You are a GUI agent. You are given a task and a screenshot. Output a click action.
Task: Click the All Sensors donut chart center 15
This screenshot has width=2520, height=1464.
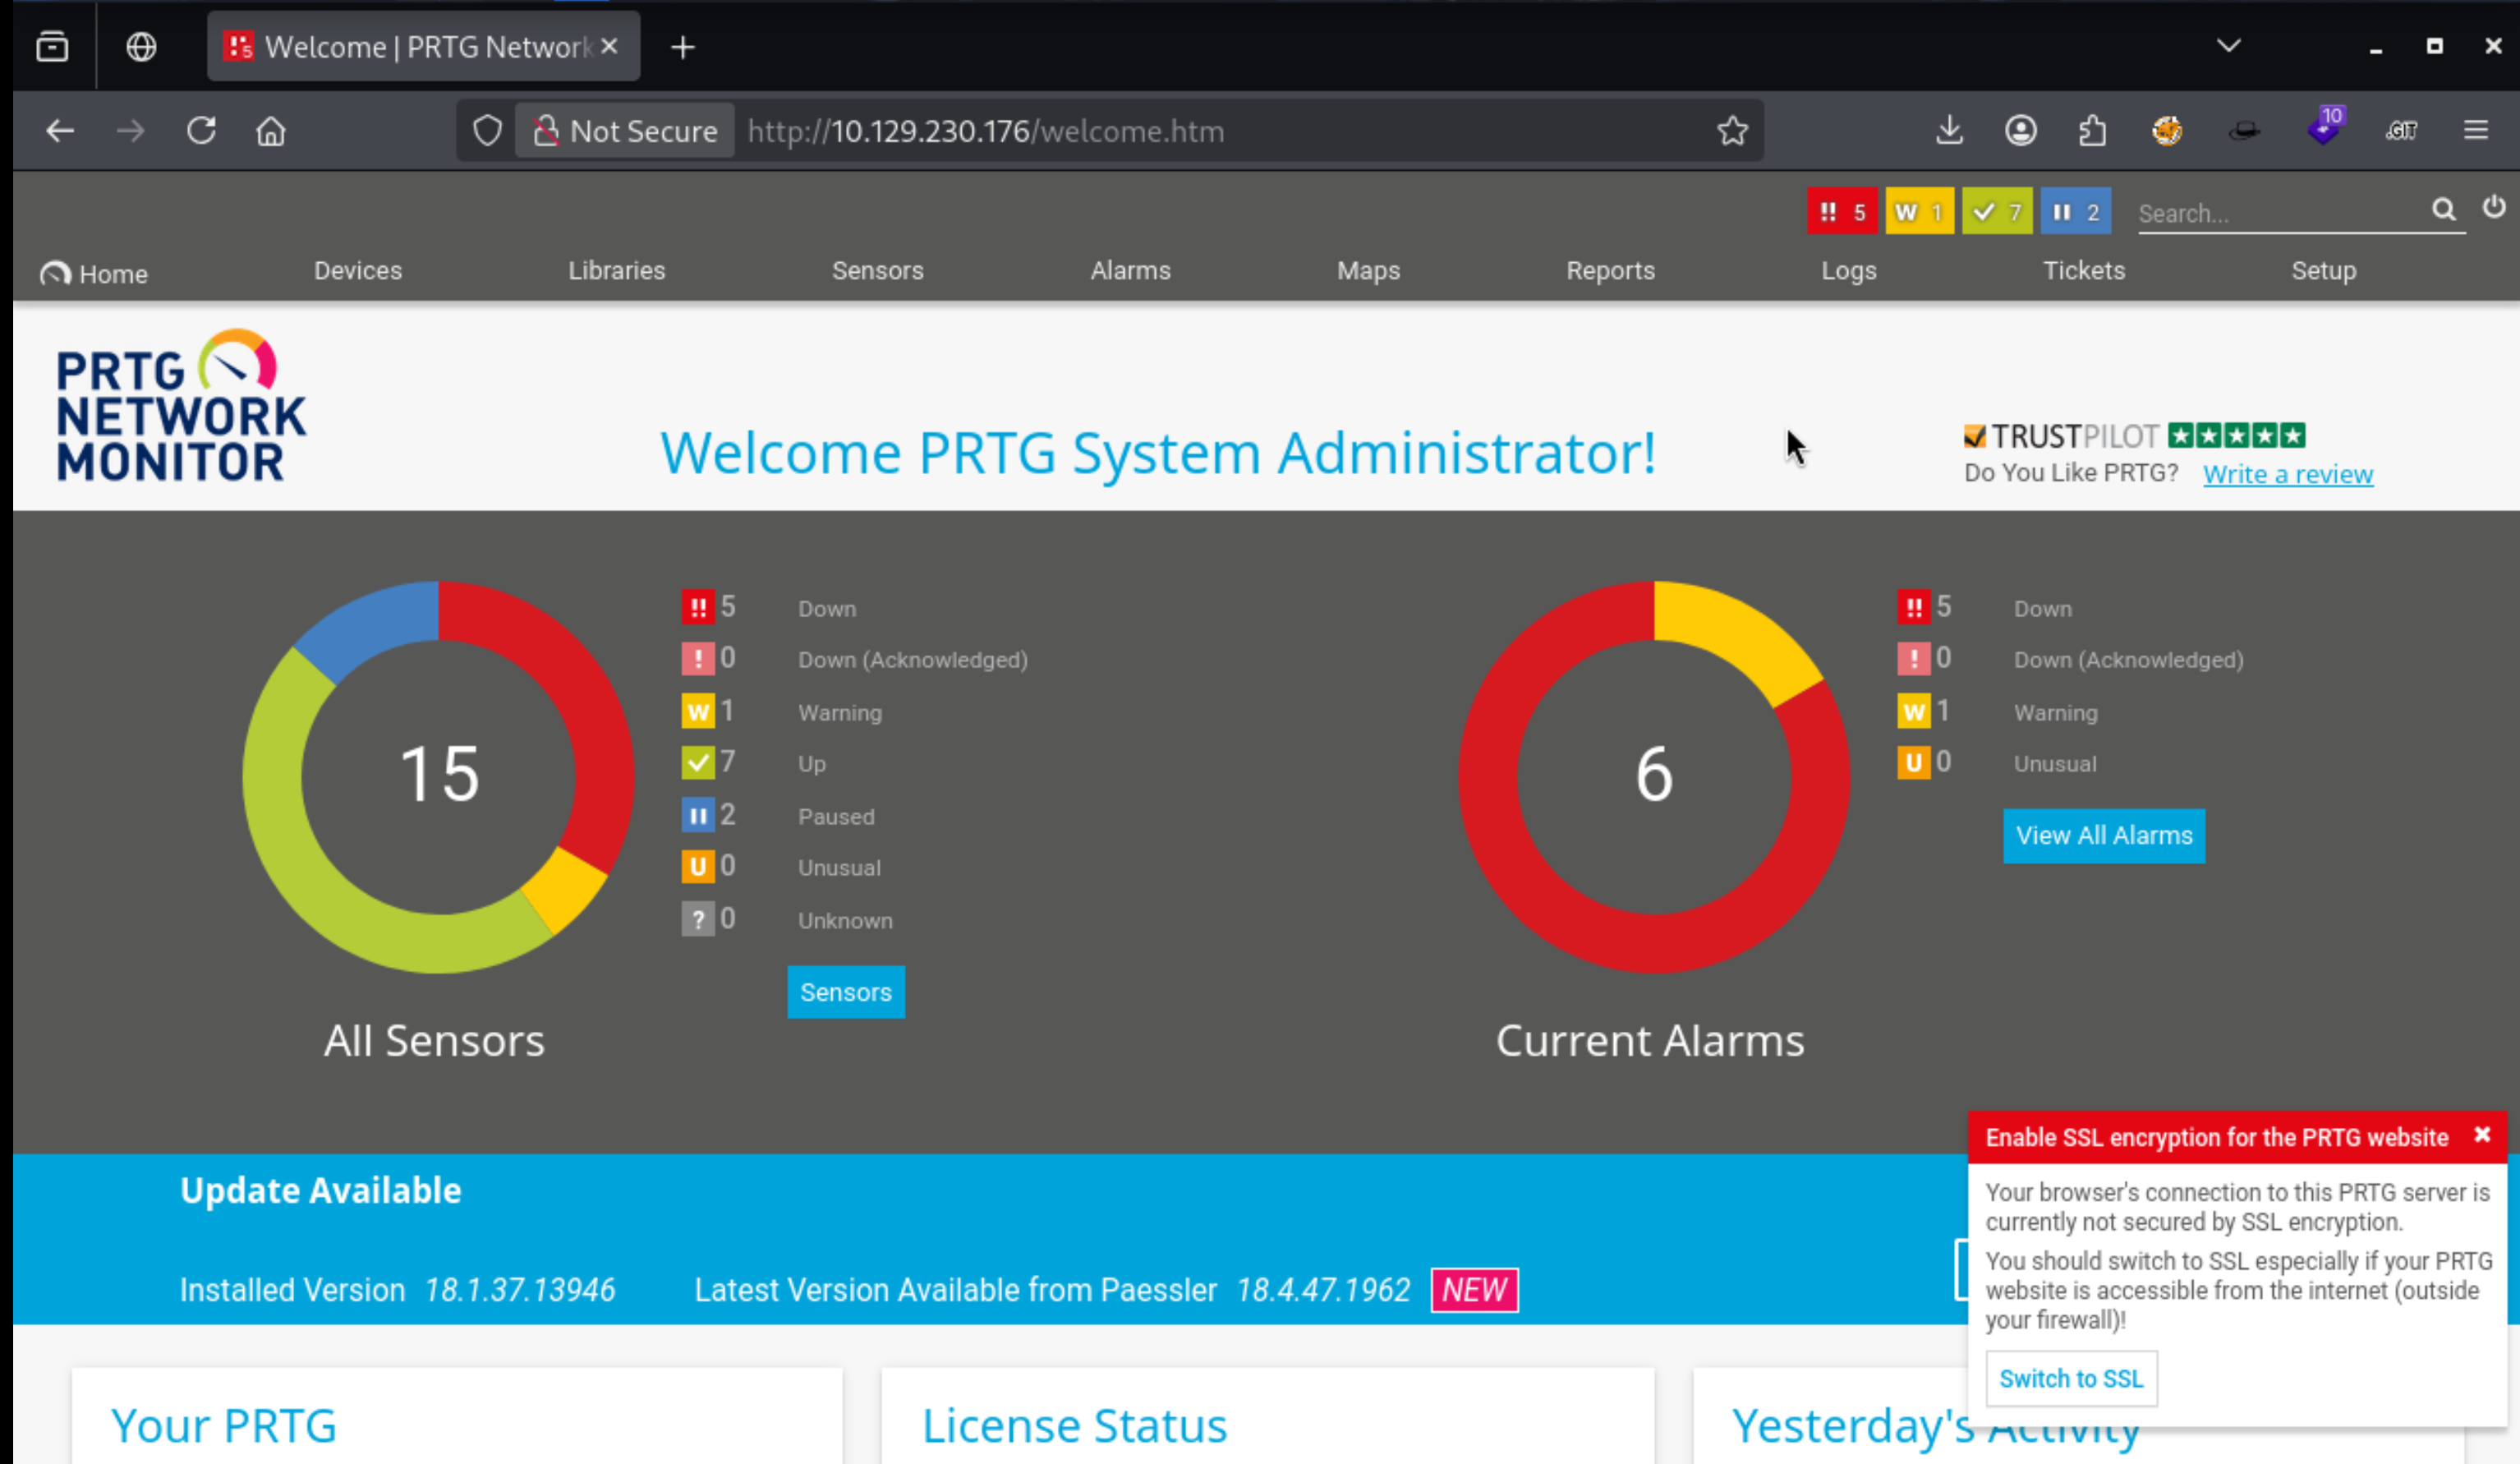pyautogui.click(x=439, y=775)
